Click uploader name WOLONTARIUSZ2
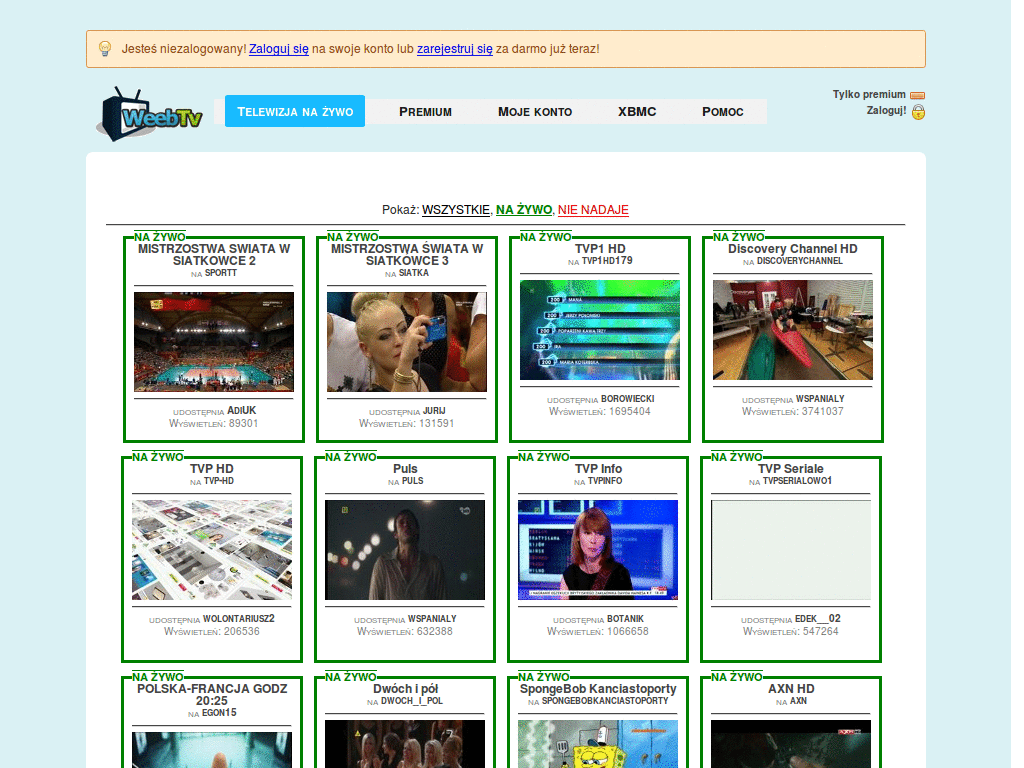Image resolution: width=1024 pixels, height=768 pixels. tap(239, 619)
